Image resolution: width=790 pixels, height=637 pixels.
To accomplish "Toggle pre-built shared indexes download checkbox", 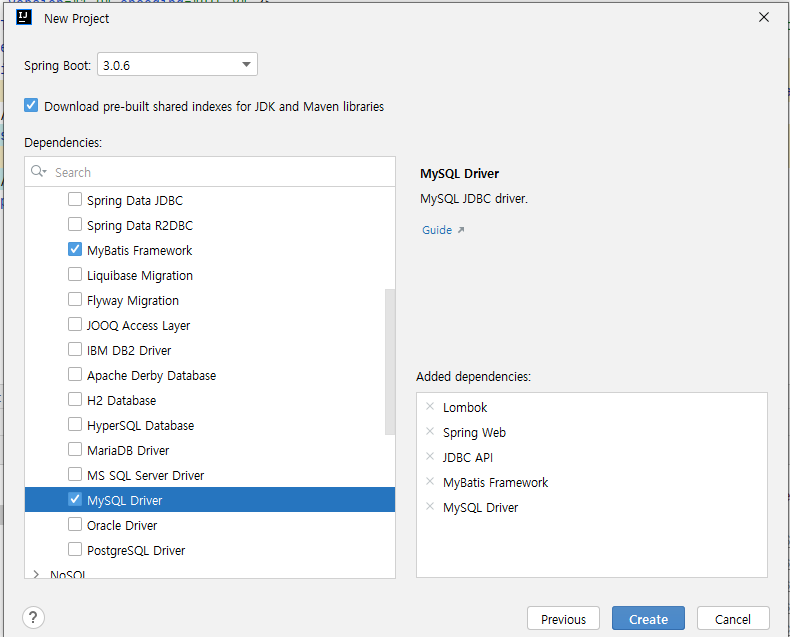I will [x=31, y=105].
